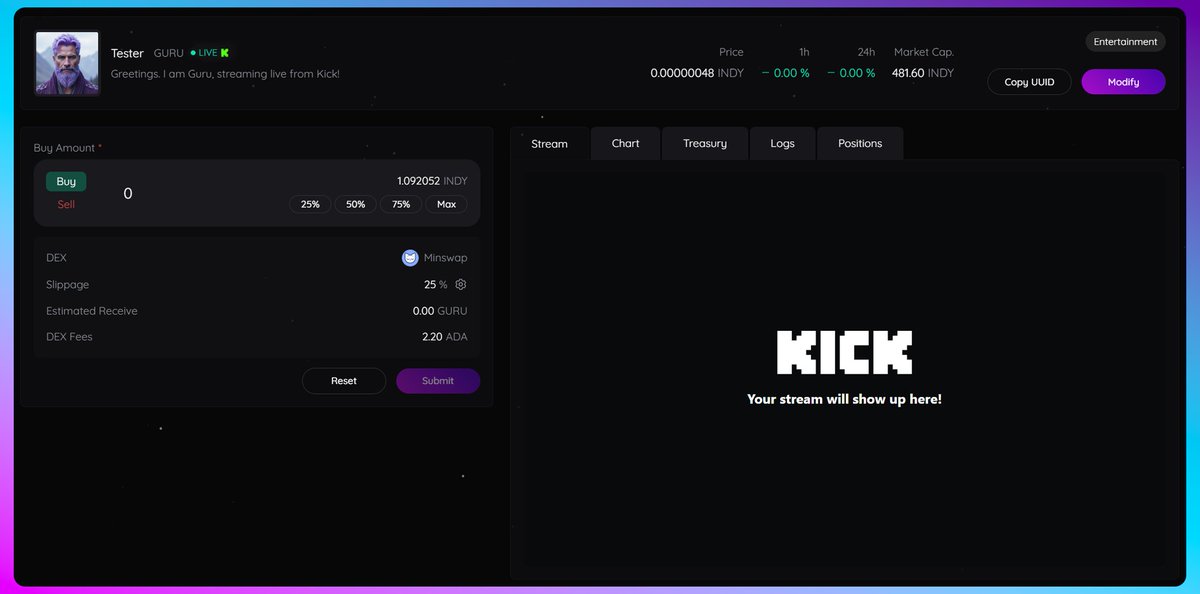Click the large KICK logo in stream area
1200x594 pixels.
[844, 352]
